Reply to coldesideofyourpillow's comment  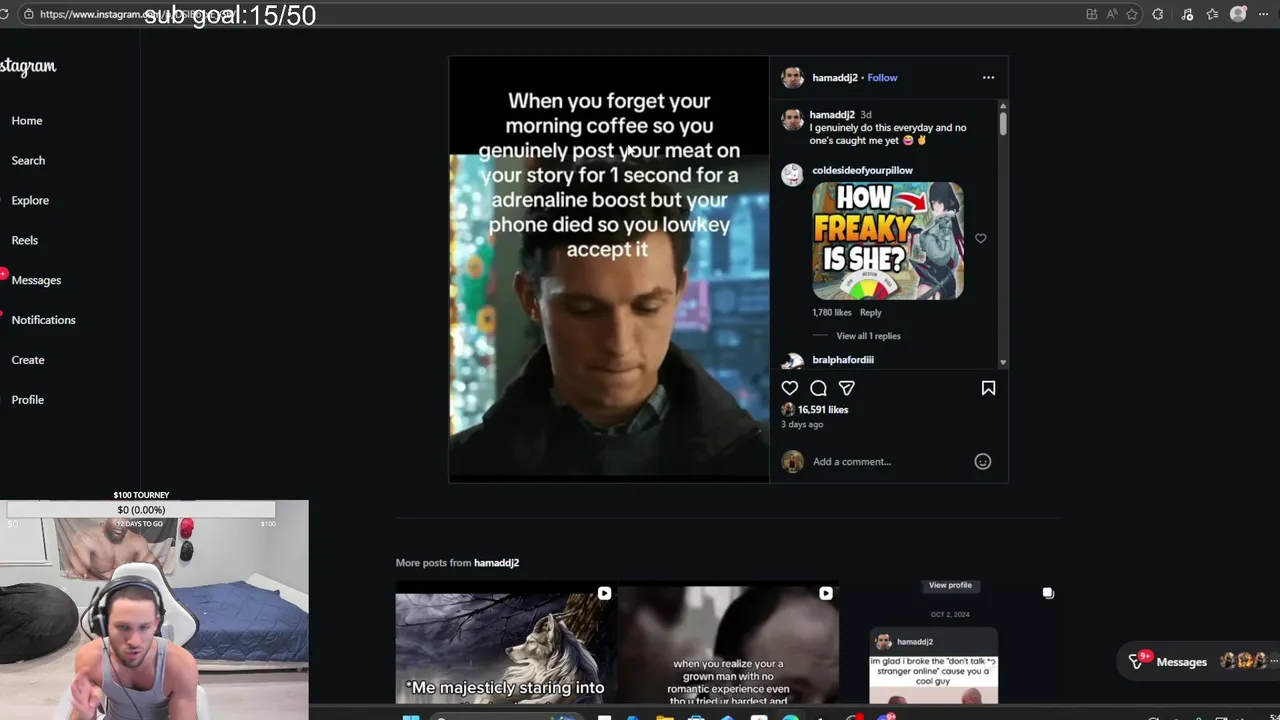click(x=871, y=312)
